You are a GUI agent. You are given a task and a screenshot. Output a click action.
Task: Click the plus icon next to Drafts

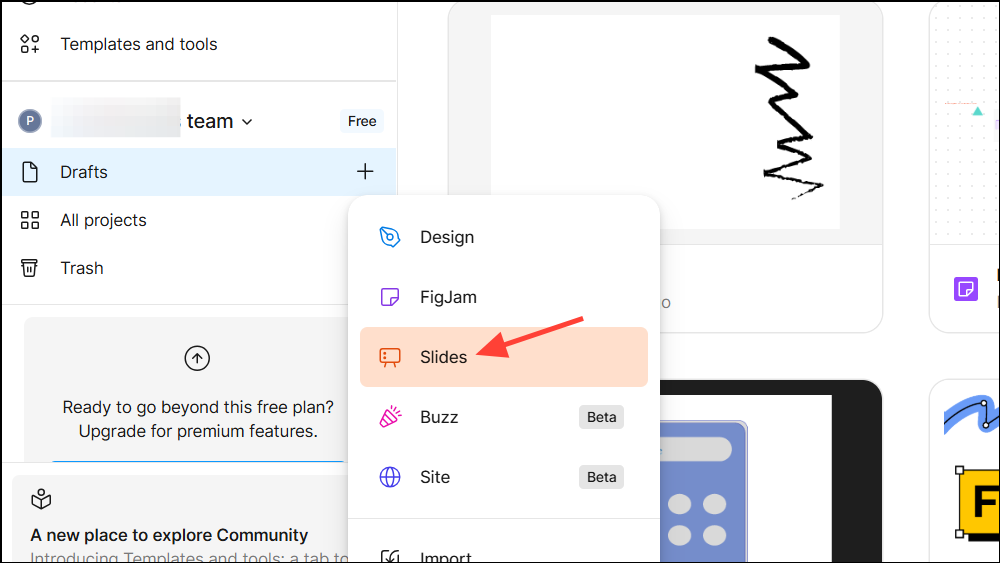[365, 172]
